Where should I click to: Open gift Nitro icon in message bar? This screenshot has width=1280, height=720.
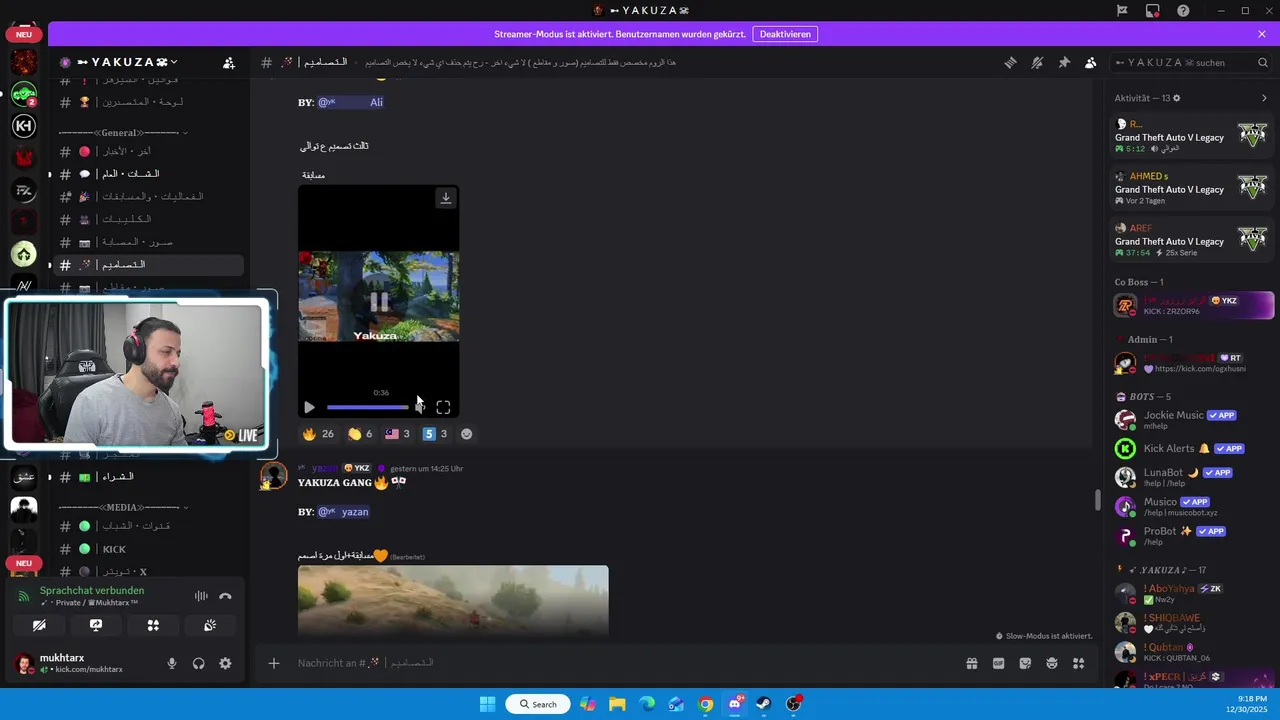[971, 663]
